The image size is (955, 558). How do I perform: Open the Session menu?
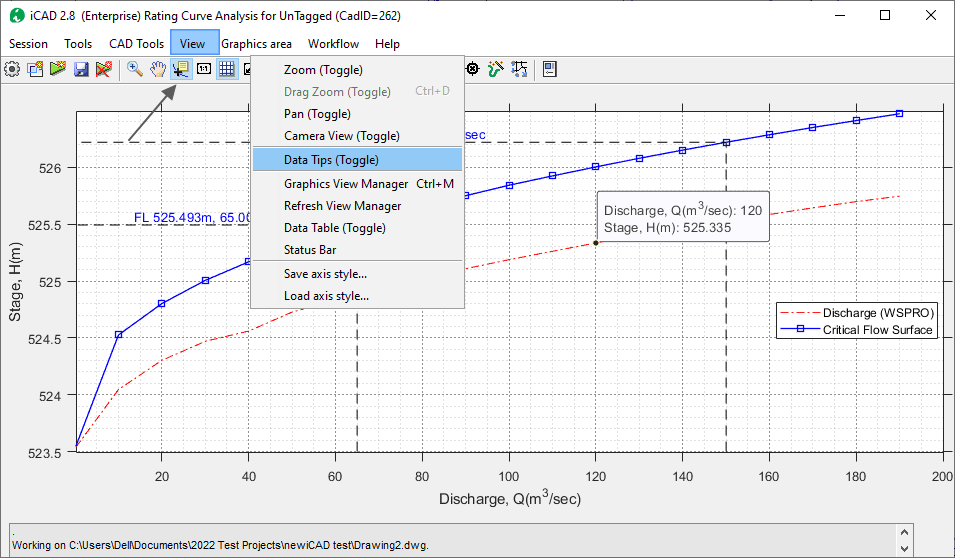[x=28, y=44]
